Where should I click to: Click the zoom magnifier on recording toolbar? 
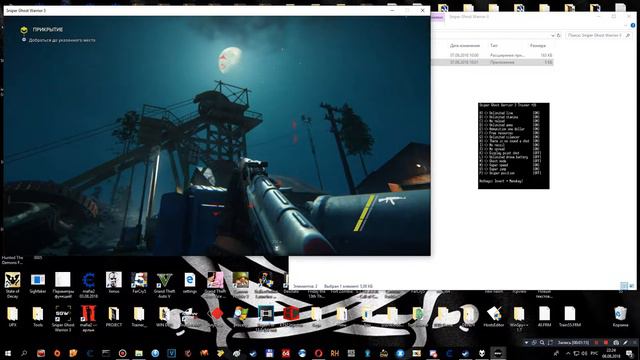click(542, 342)
